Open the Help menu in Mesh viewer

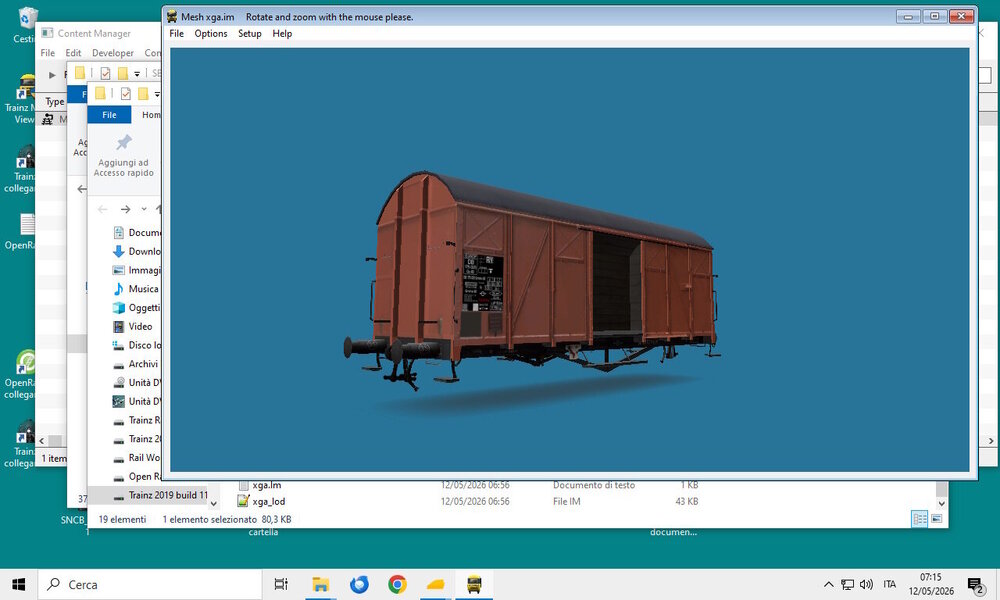coord(282,34)
